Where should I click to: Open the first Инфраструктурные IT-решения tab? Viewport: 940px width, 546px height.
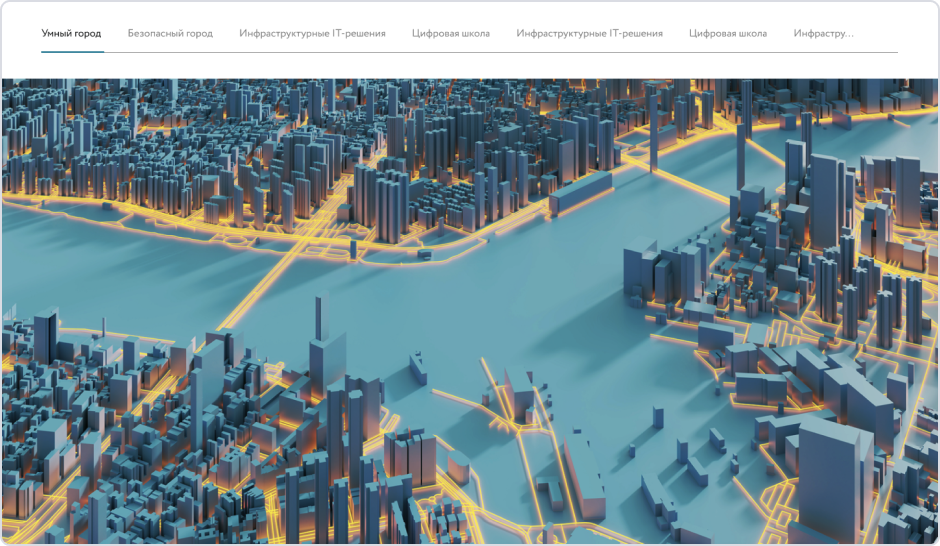tap(312, 33)
